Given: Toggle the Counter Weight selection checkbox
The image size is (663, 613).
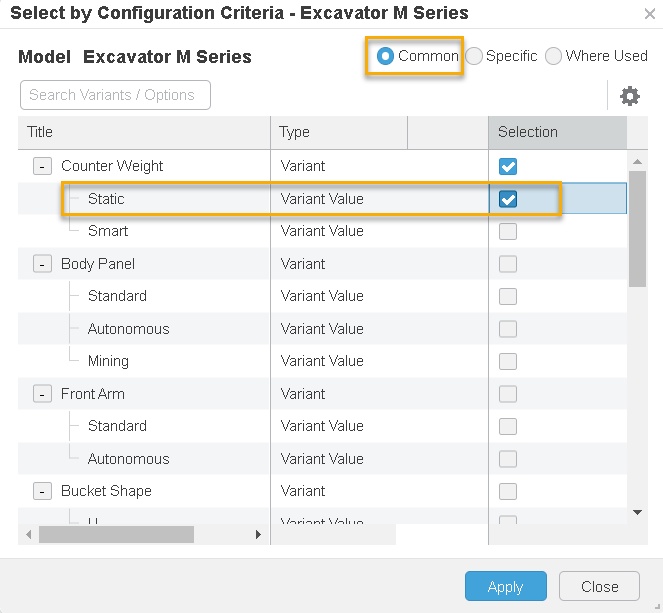Looking at the screenshot, I should (x=508, y=166).
